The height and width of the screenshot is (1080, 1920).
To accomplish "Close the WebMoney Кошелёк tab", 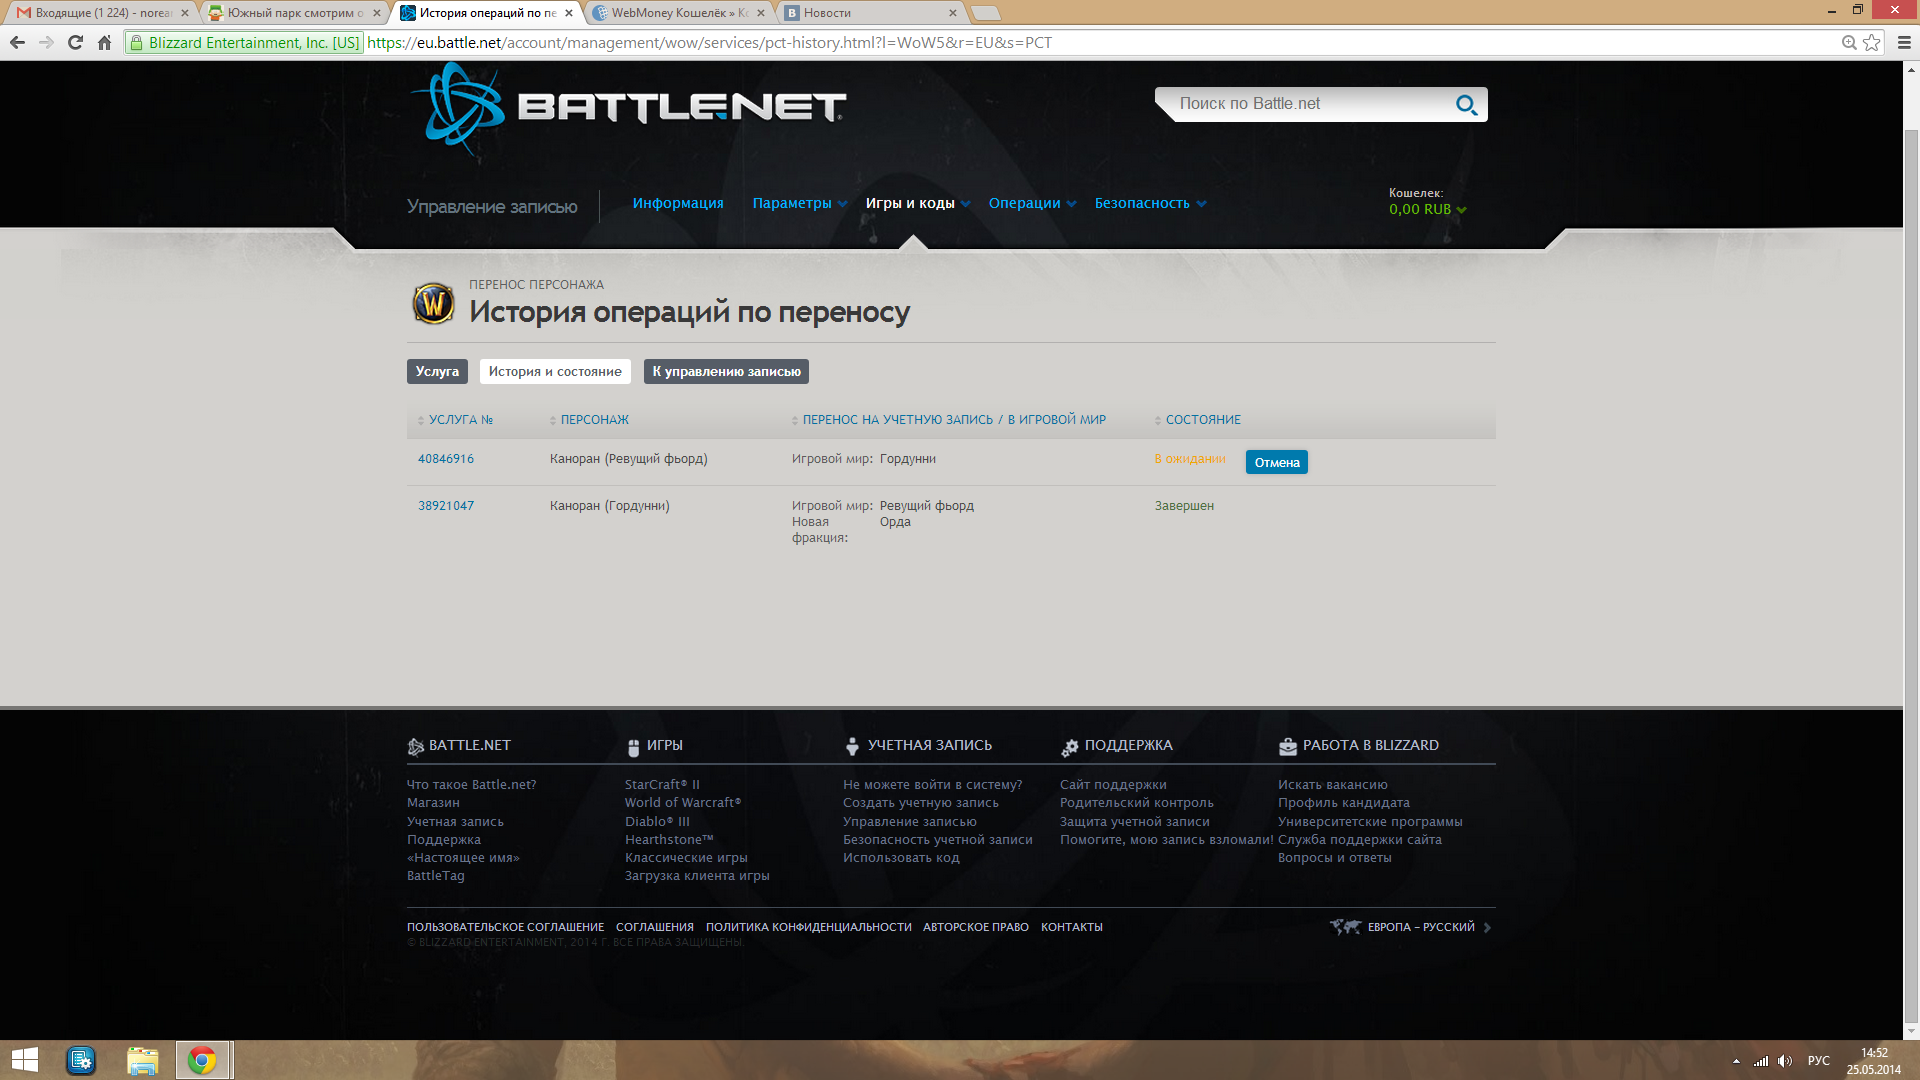I will coord(760,13).
